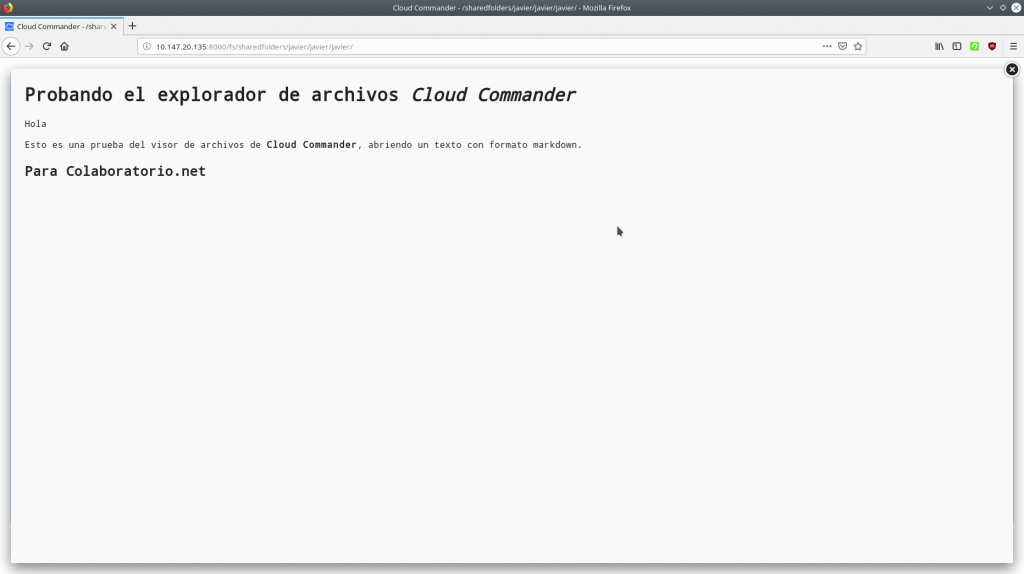Image resolution: width=1024 pixels, height=574 pixels.
Task: Save page to Pocket
Action: coord(842,46)
